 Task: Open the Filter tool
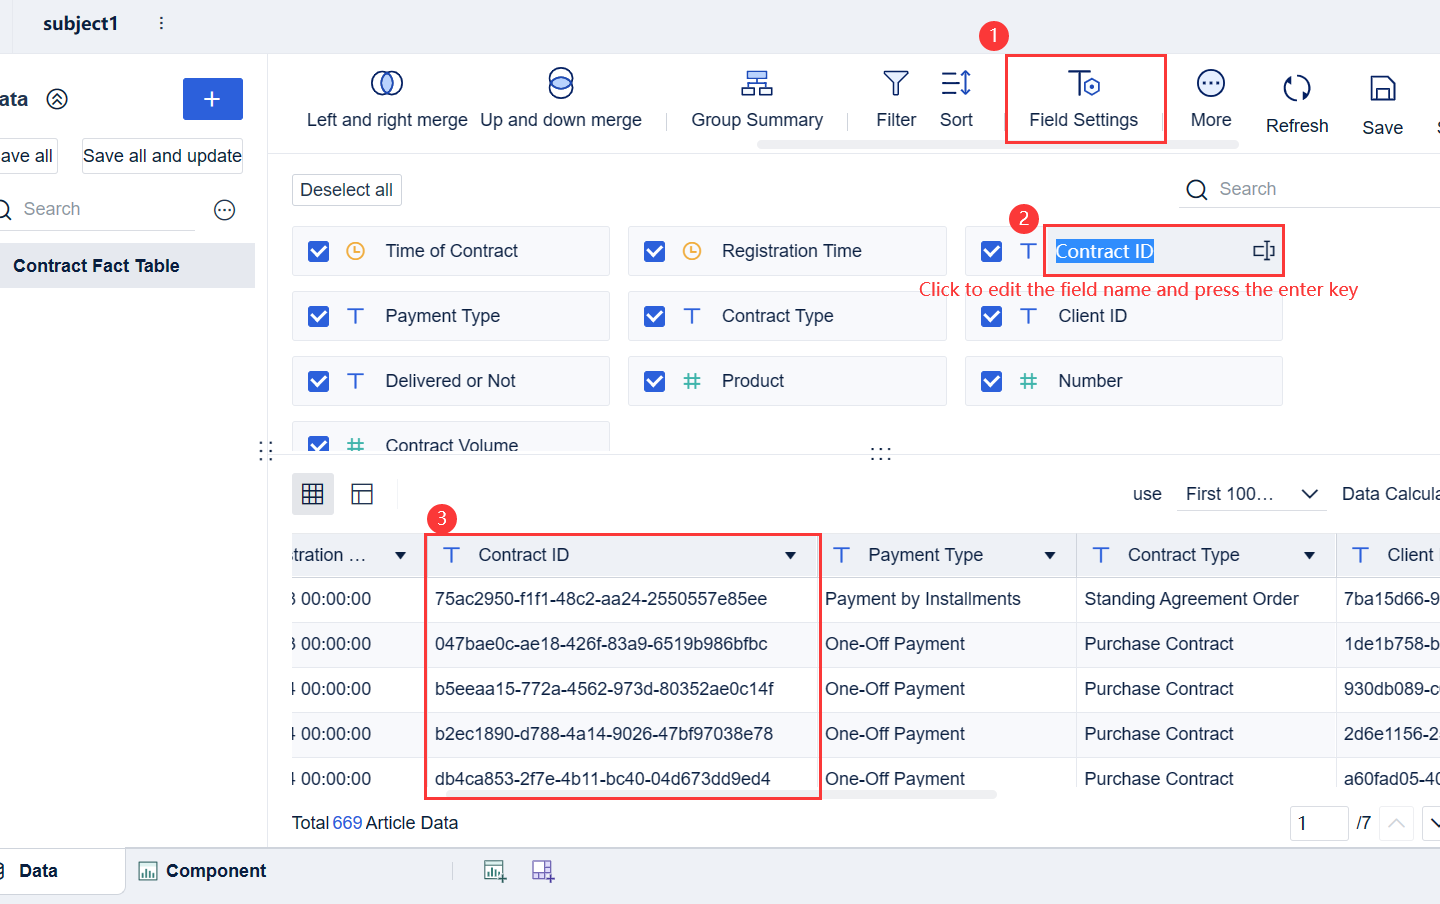point(895,98)
